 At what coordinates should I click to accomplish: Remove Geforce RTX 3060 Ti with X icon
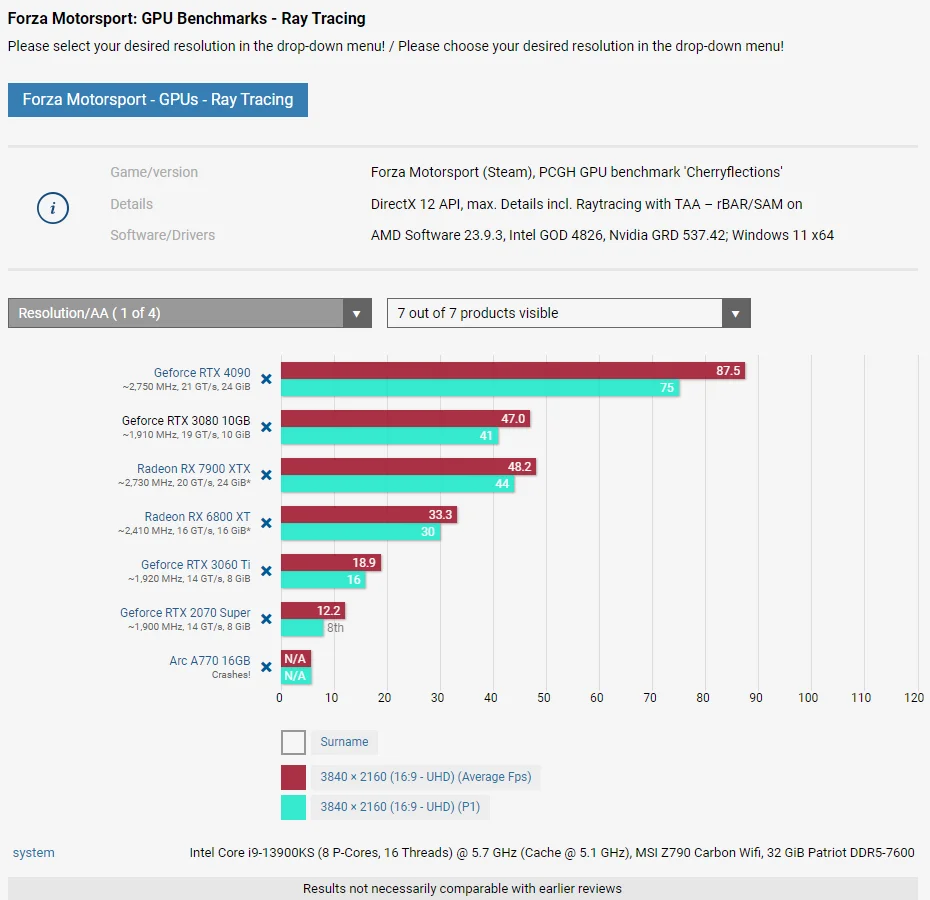pyautogui.click(x=266, y=571)
